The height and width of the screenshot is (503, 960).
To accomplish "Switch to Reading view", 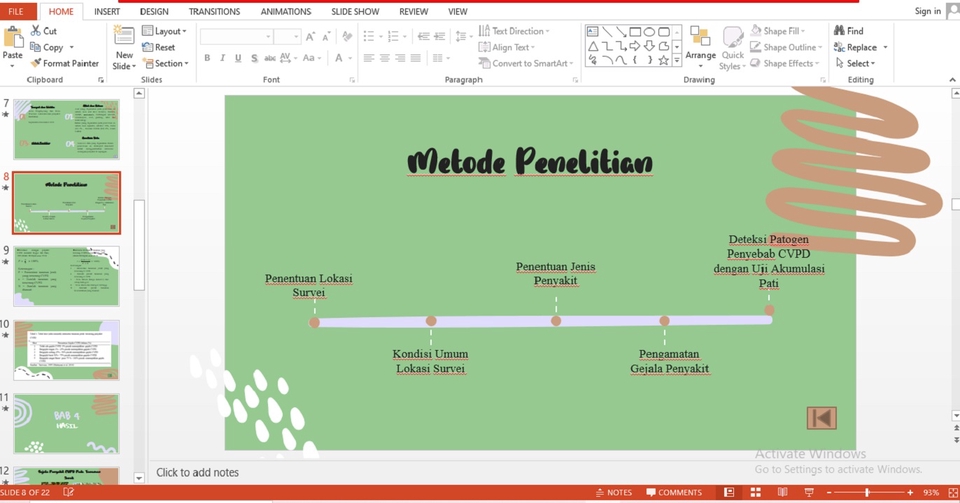I will (782, 493).
